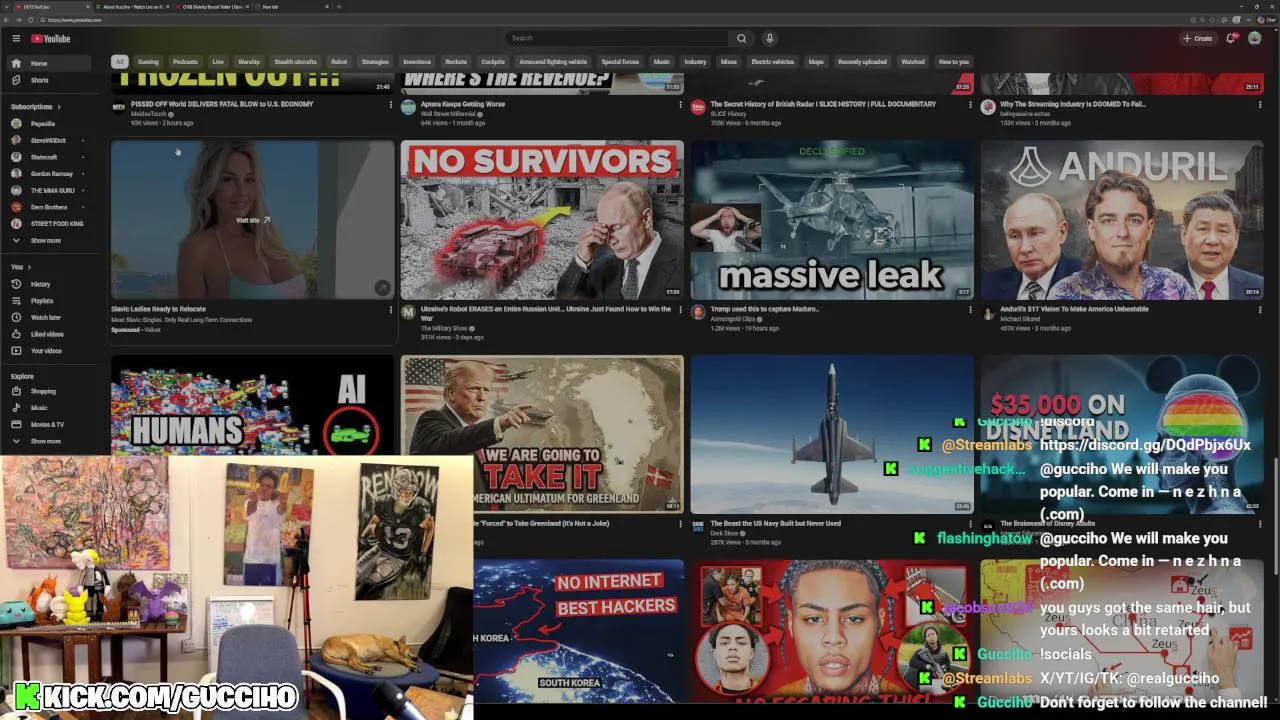Screen dimensions: 1280x720
Task: Click the YouTube logo
Action: 50,39
